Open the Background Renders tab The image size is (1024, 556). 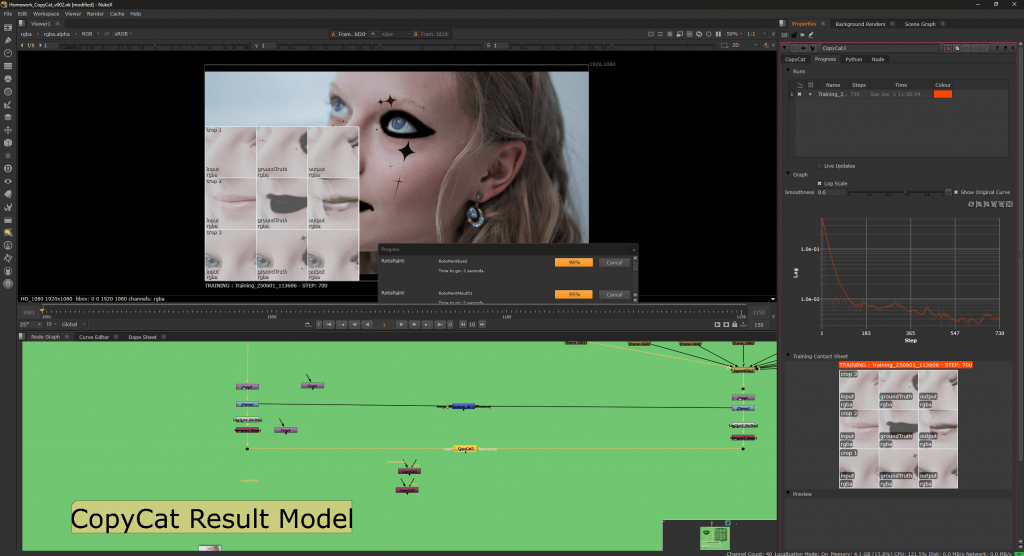(860, 24)
